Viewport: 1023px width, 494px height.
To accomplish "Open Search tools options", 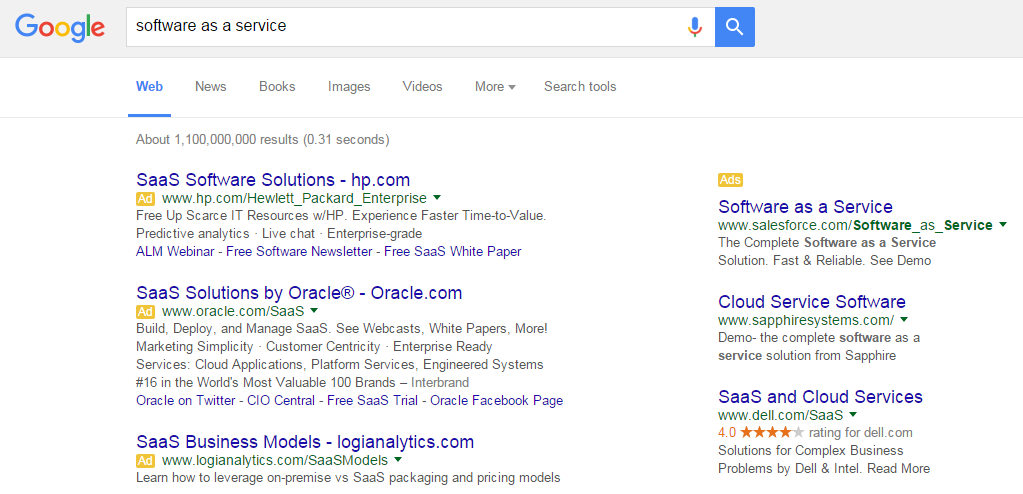I will tap(580, 87).
